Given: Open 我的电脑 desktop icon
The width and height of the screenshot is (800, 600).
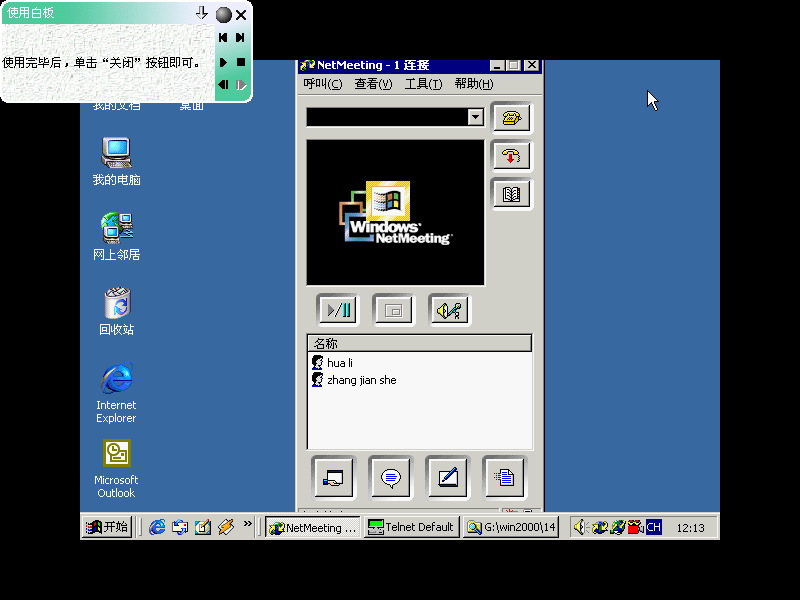Looking at the screenshot, I should pos(116,161).
